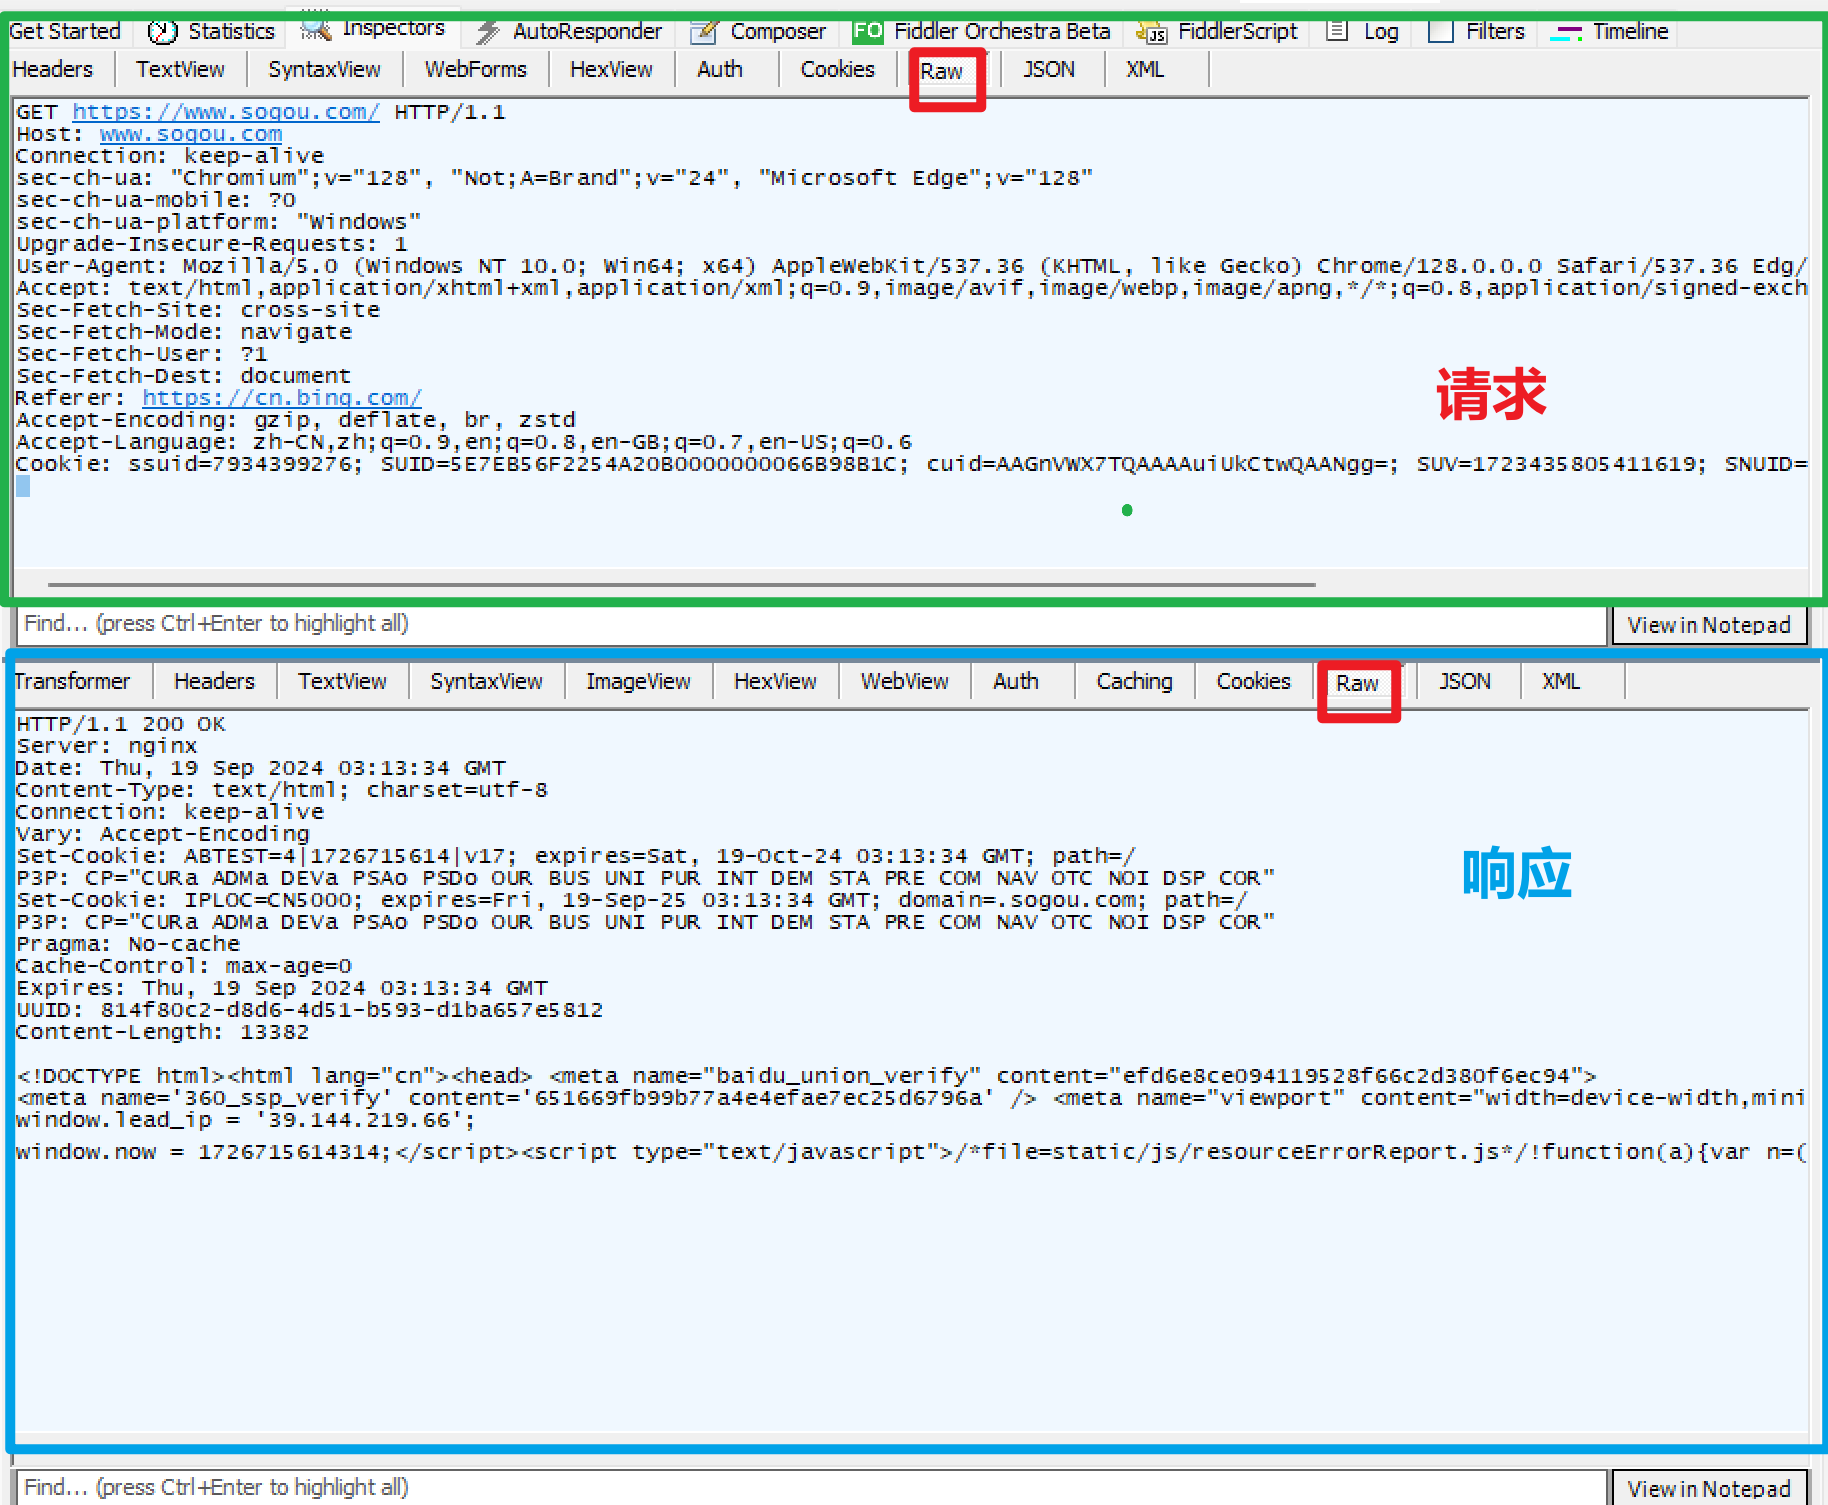Open the request WebForms tab

coord(475,69)
